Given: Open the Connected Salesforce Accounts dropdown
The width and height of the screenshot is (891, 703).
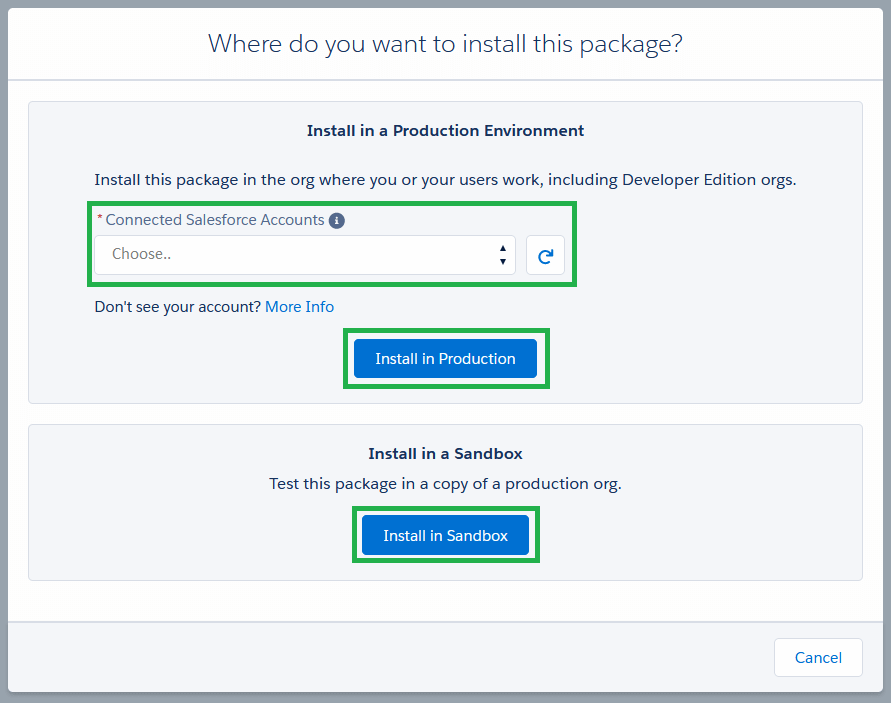Looking at the screenshot, I should 300,255.
